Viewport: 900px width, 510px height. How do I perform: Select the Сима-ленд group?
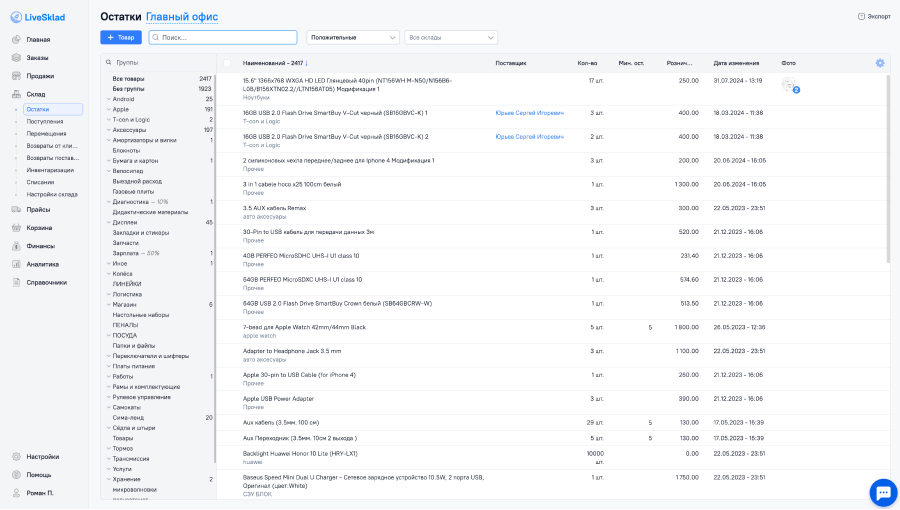[128, 418]
